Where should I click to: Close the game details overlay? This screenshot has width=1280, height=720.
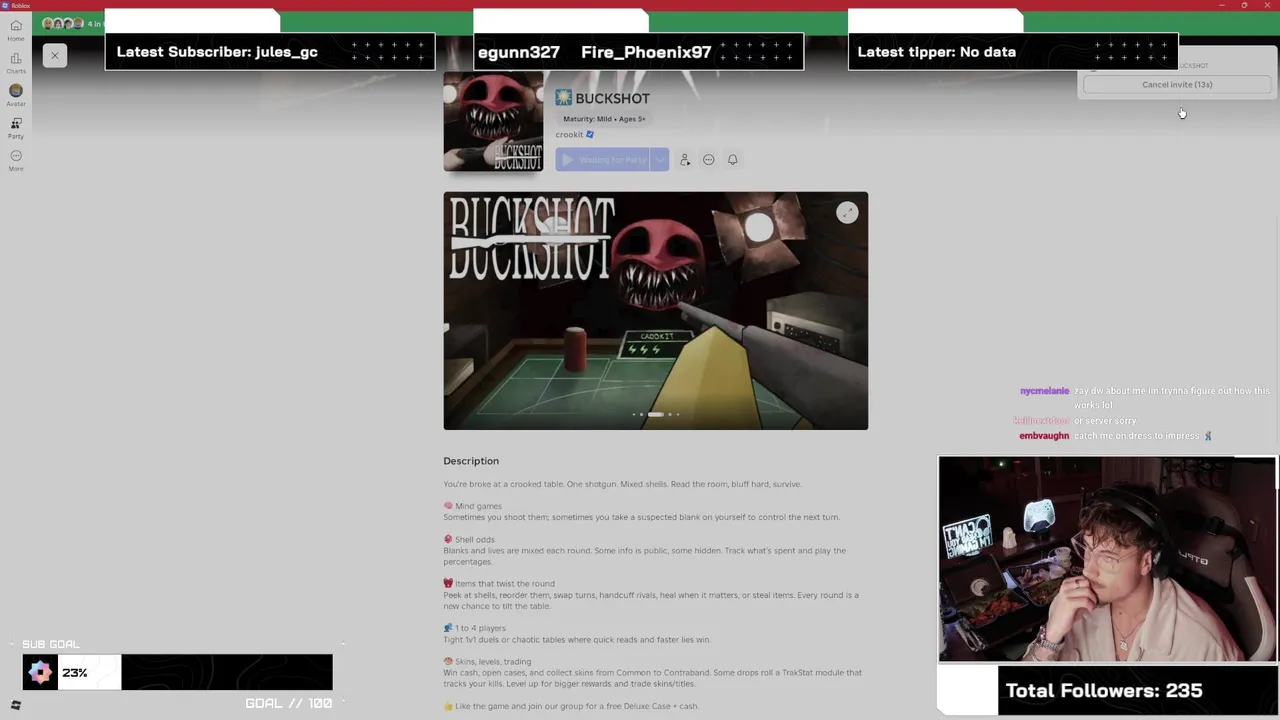pos(55,55)
